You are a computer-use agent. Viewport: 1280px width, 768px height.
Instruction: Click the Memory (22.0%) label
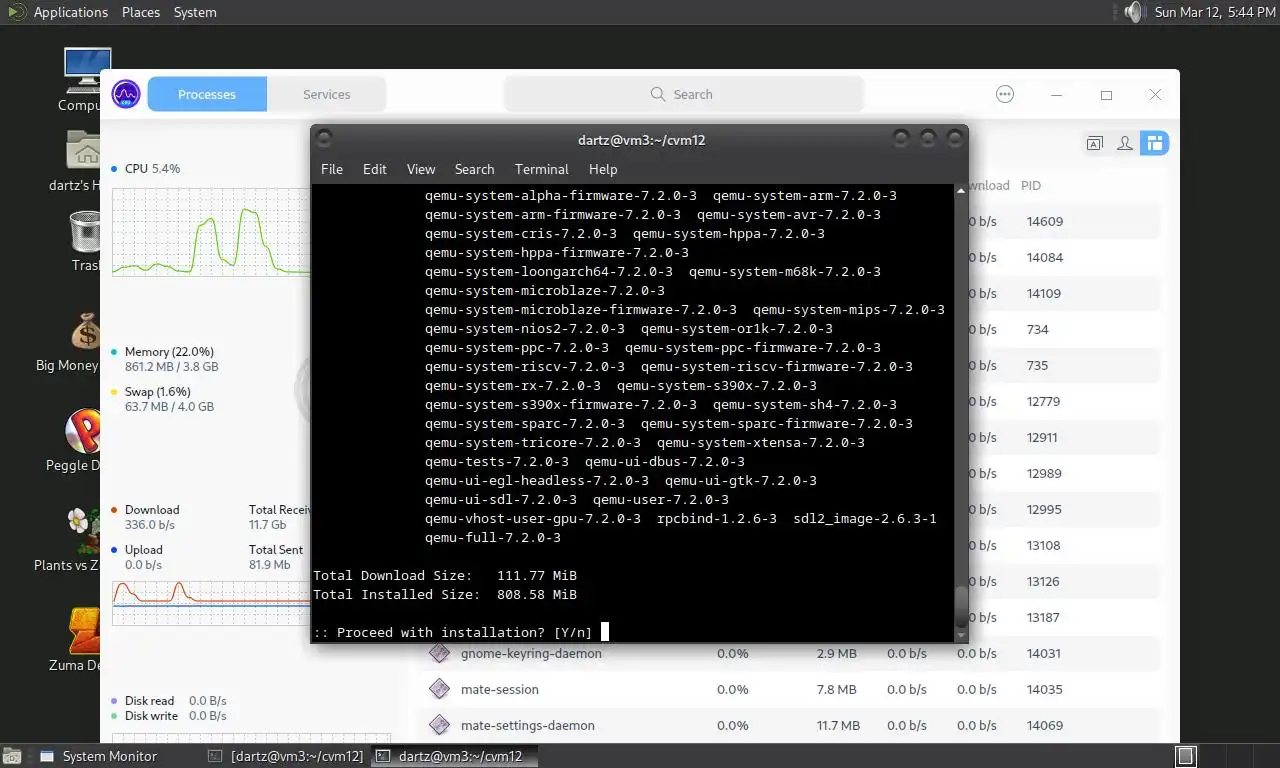pos(169,352)
